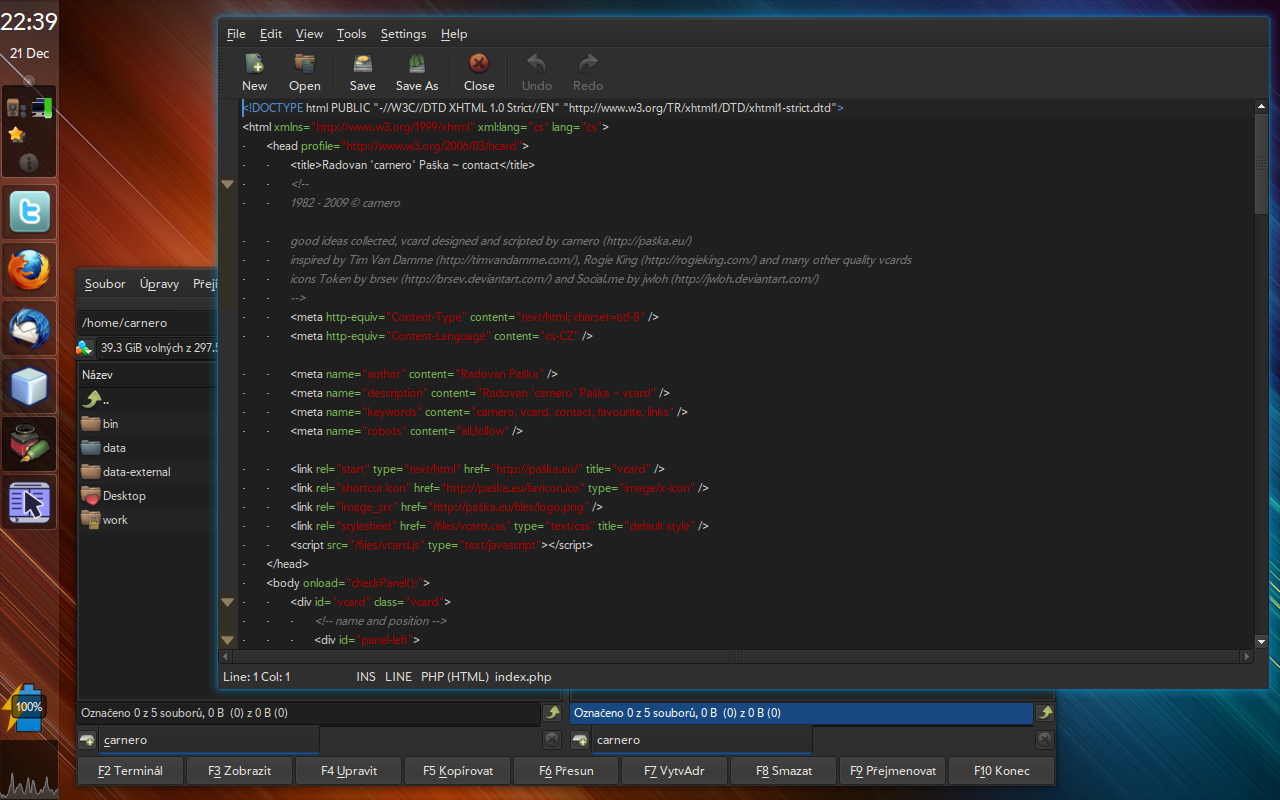Click the editor horizontal scrollbar right arrow

1246,657
